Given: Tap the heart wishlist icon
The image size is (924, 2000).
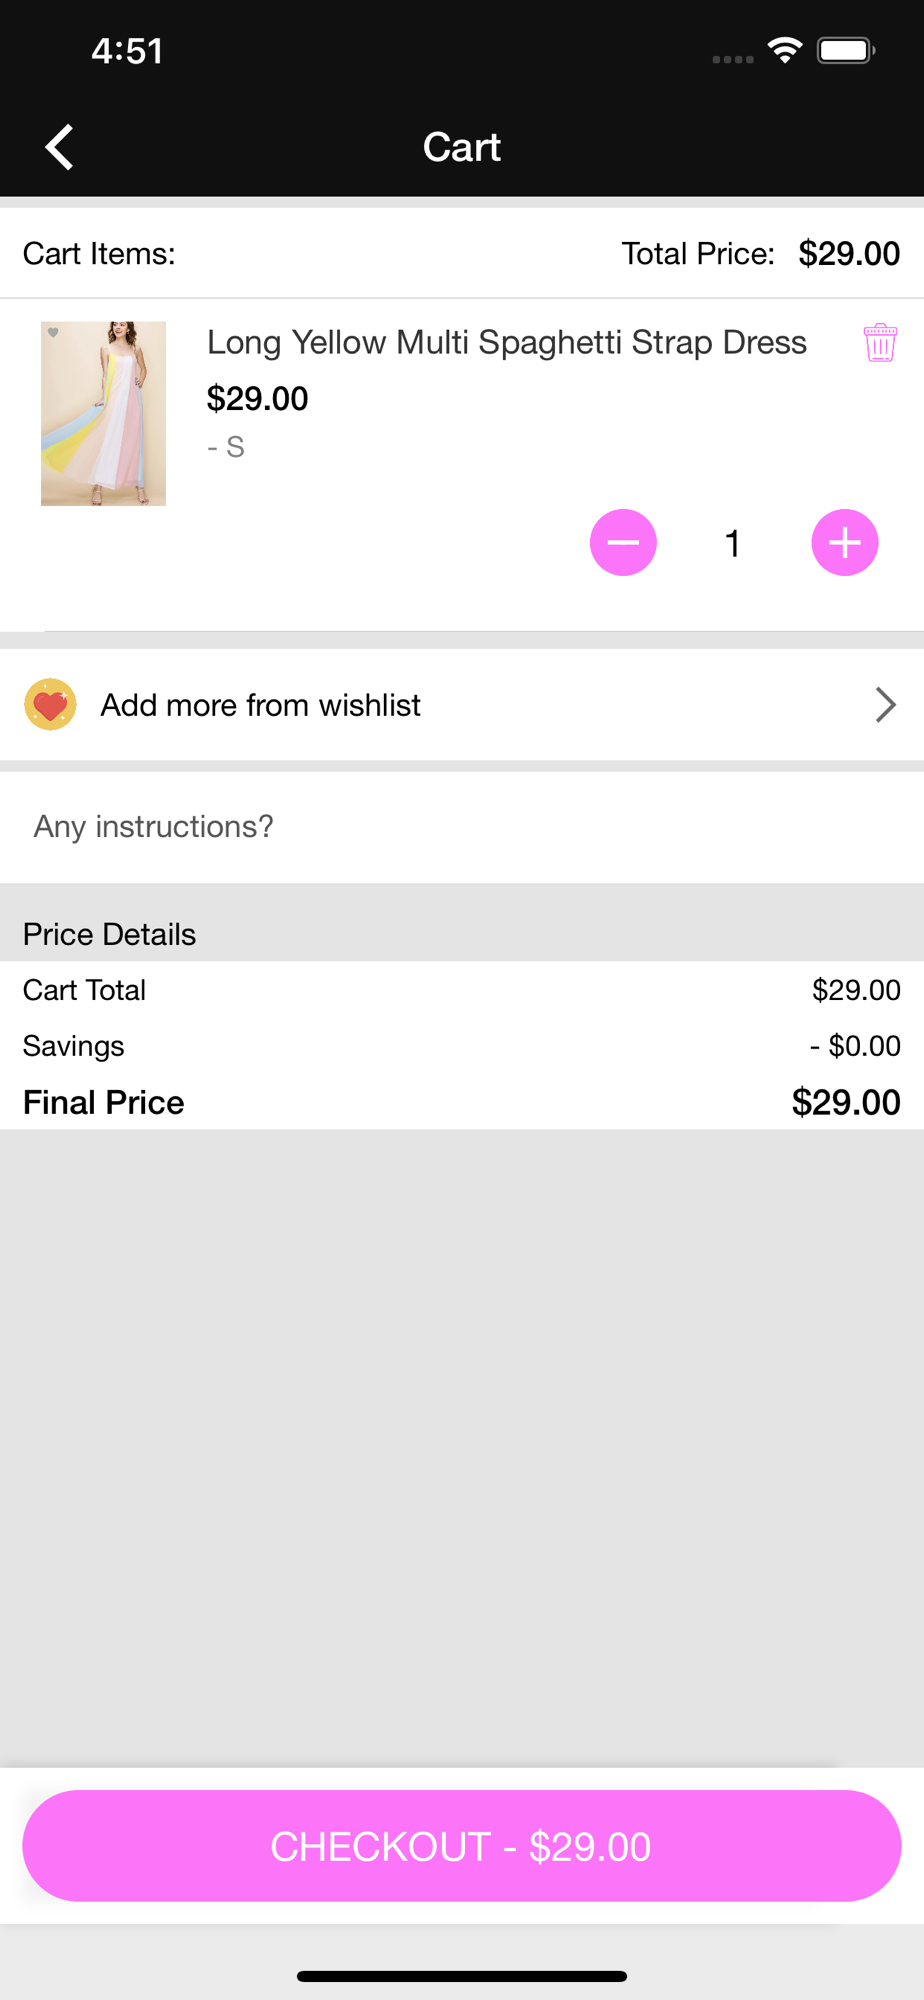Looking at the screenshot, I should point(50,705).
